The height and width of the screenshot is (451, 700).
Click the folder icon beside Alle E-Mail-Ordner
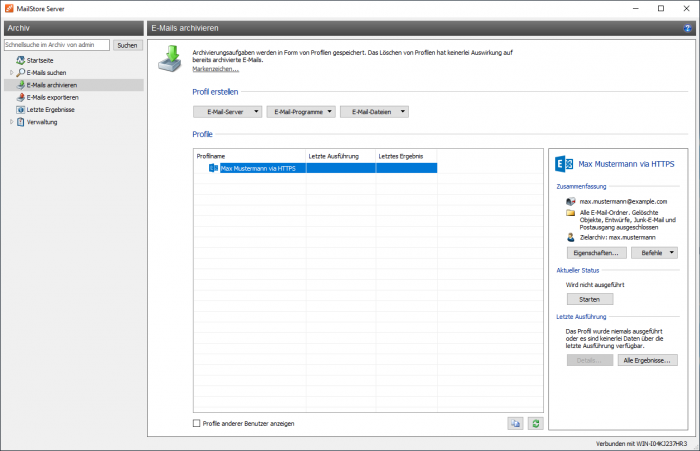(570, 213)
